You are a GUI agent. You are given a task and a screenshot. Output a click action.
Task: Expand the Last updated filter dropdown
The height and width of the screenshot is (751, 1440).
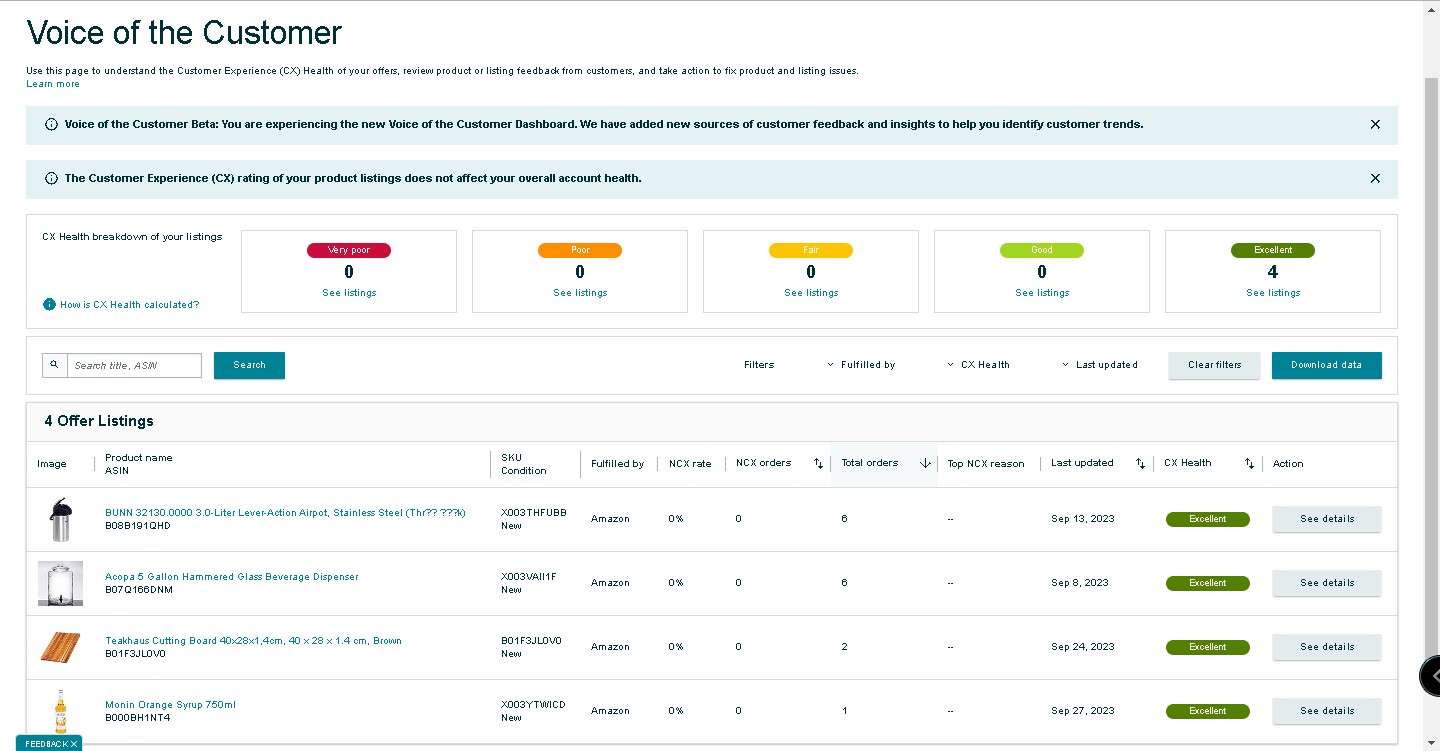(x=1100, y=365)
